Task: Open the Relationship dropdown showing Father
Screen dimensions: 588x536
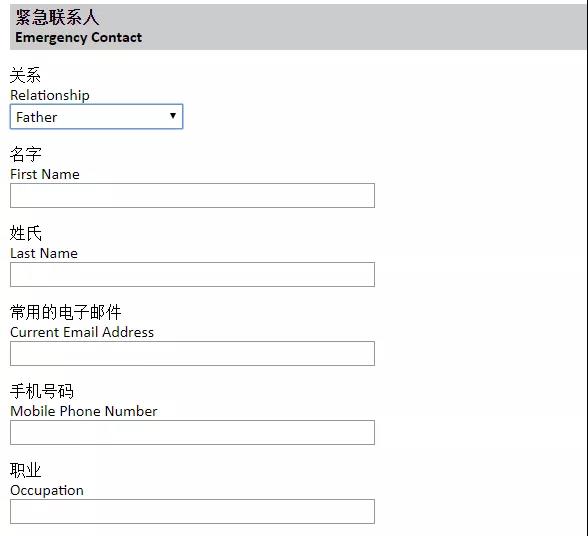Action: [x=96, y=117]
